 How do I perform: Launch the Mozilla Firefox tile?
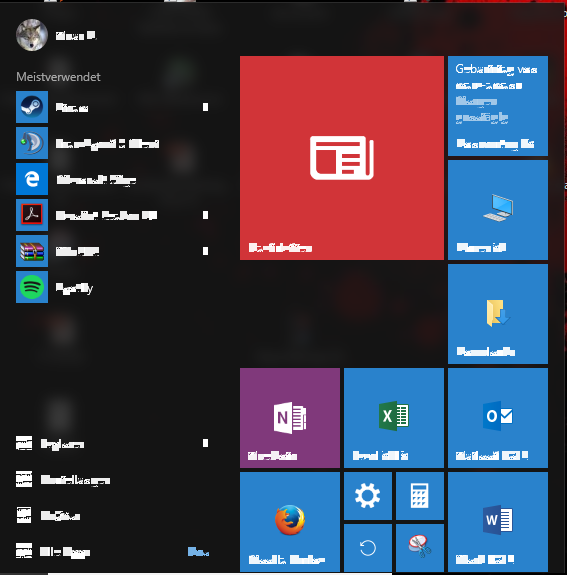pos(290,522)
